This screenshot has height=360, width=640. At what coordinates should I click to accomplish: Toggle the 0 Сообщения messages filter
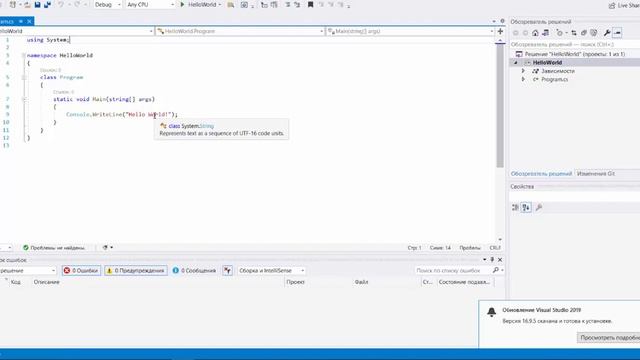[x=194, y=271]
